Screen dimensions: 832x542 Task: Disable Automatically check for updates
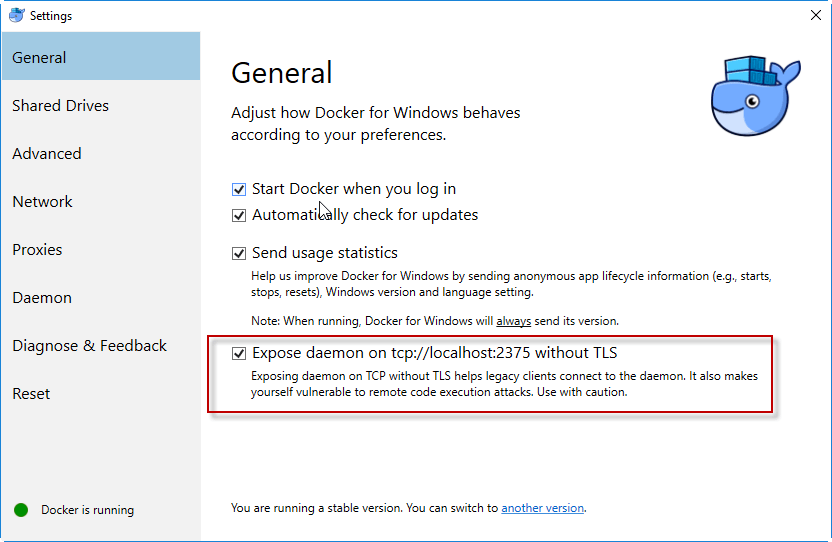coord(239,215)
